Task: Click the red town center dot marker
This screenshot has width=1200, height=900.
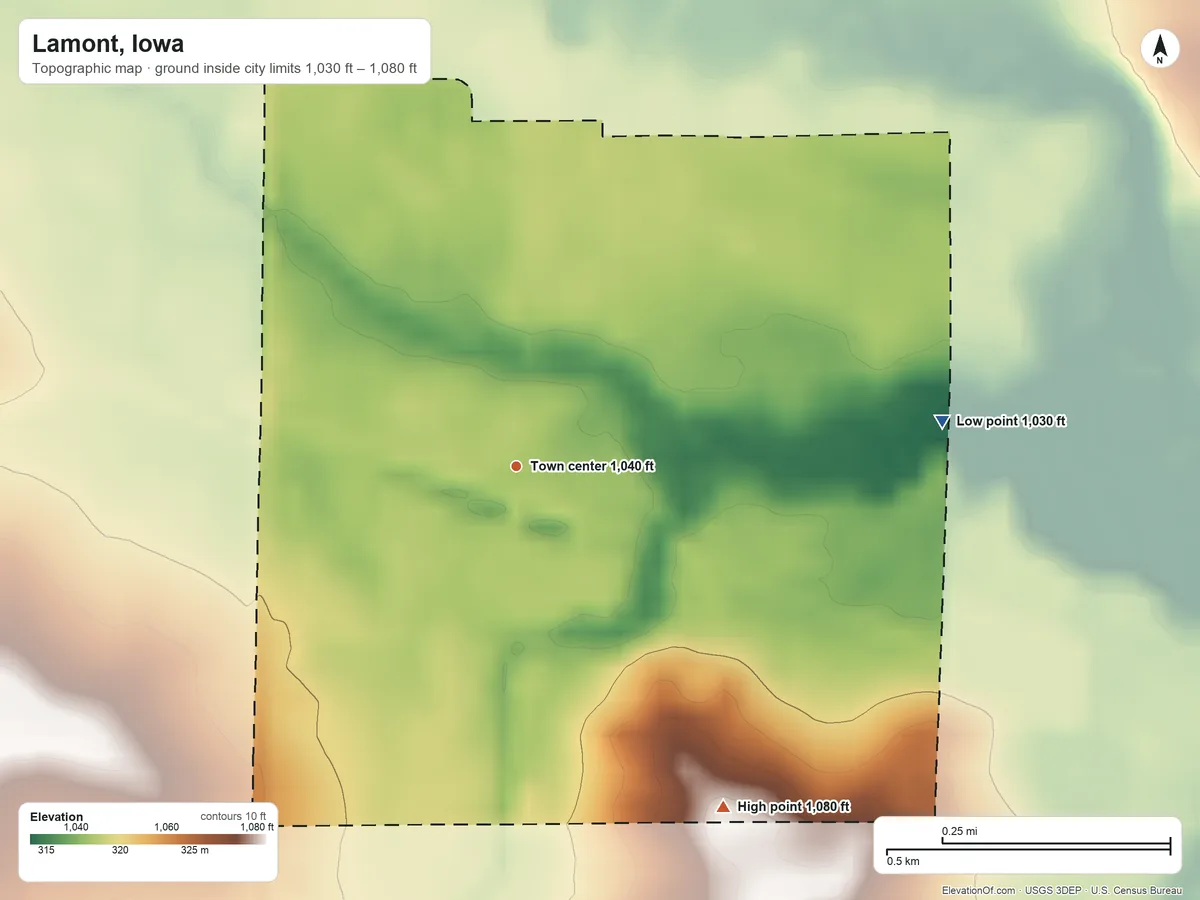Action: [516, 466]
